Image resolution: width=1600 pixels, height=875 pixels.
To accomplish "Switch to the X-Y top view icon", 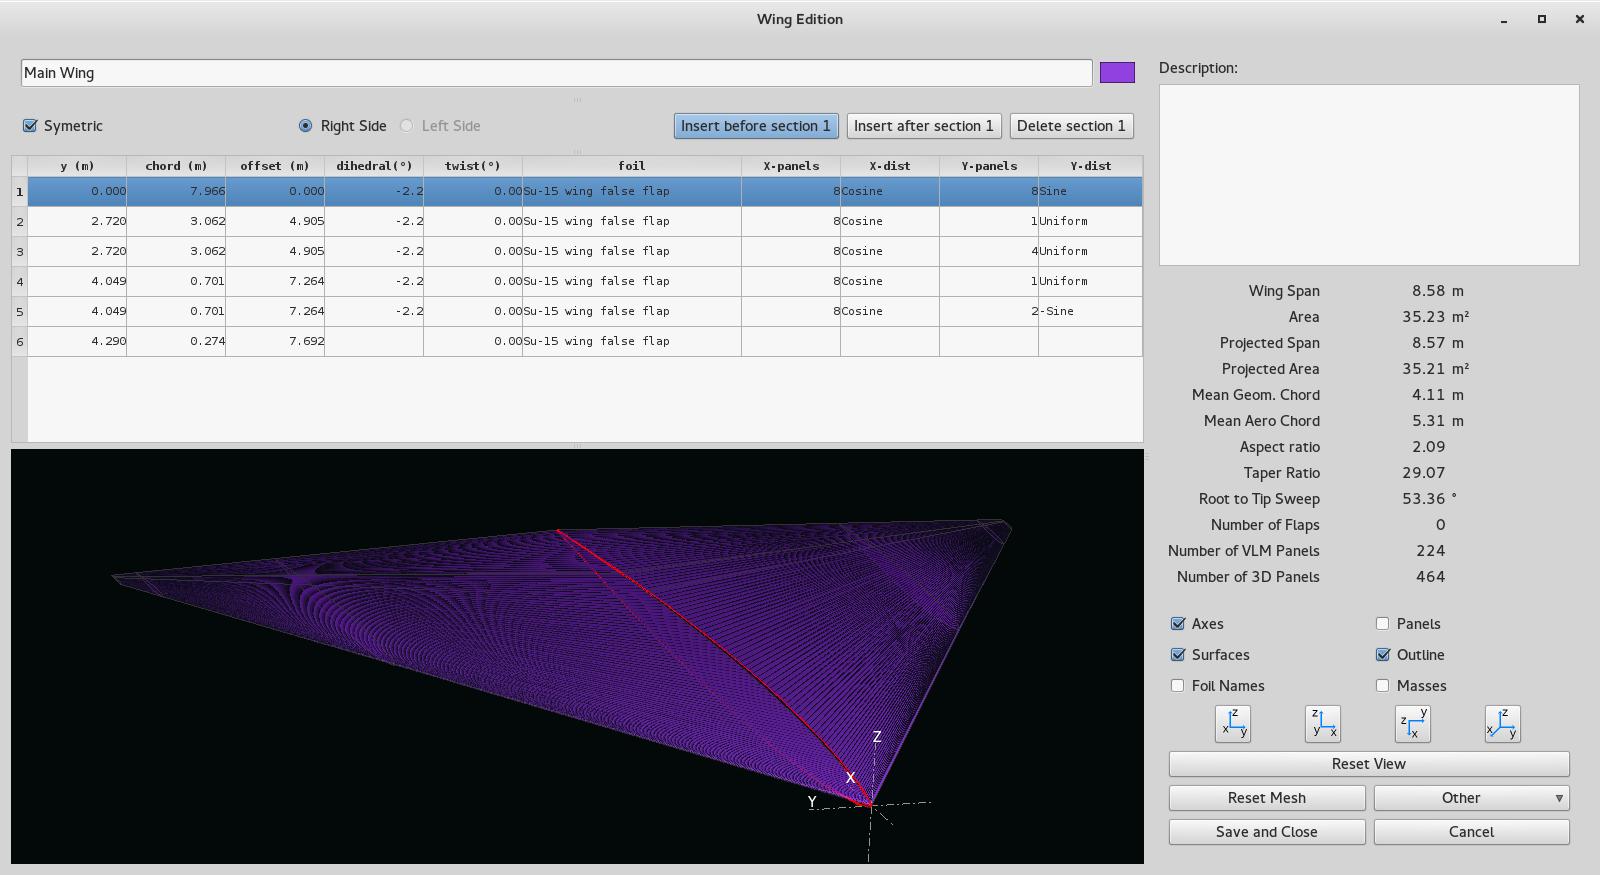I will pos(1412,723).
